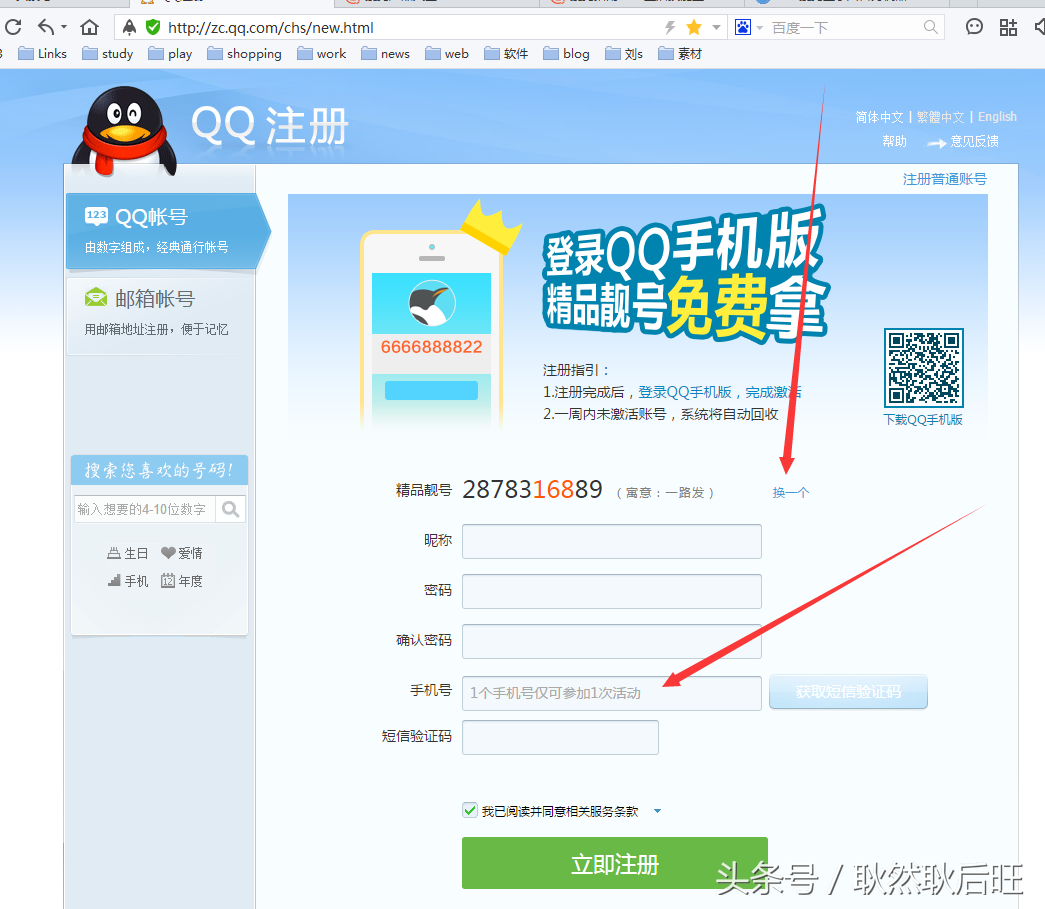Image resolution: width=1045 pixels, height=909 pixels.
Task: Open the back button history dropdown
Action: pyautogui.click(x=64, y=27)
